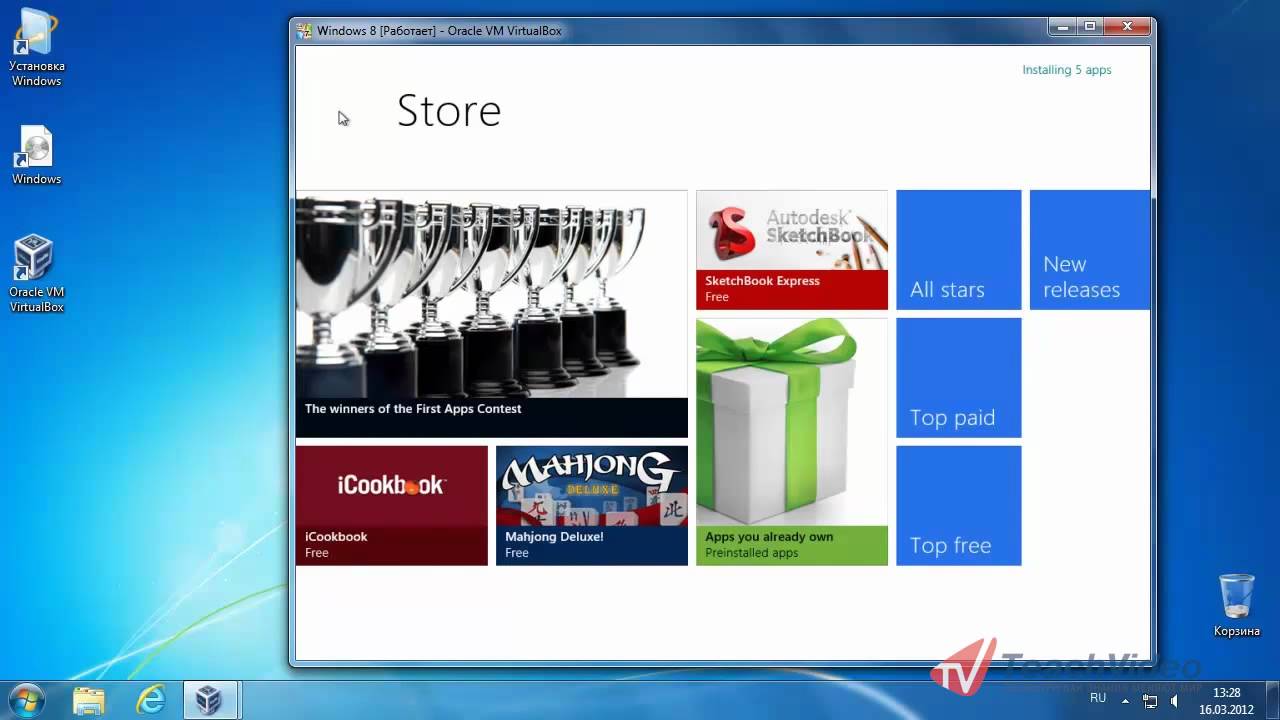Click the VirtualBox window title bar icon
The width and height of the screenshot is (1280, 720).
click(304, 31)
